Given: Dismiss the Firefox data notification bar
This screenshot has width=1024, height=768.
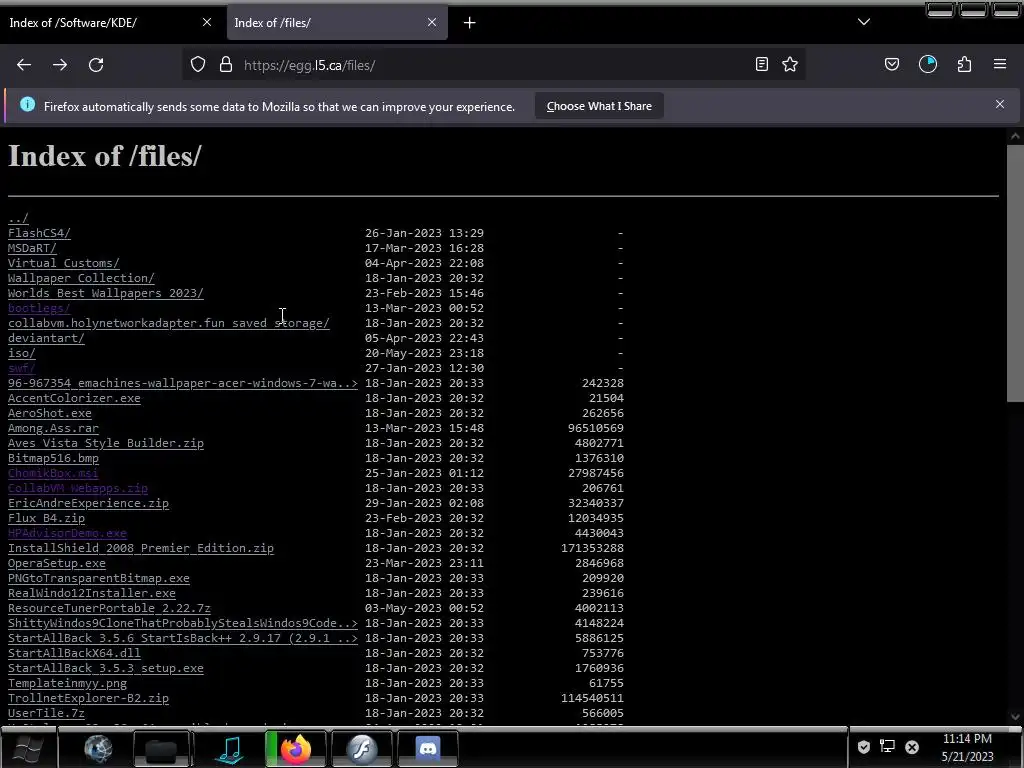Looking at the screenshot, I should pos(1000,104).
